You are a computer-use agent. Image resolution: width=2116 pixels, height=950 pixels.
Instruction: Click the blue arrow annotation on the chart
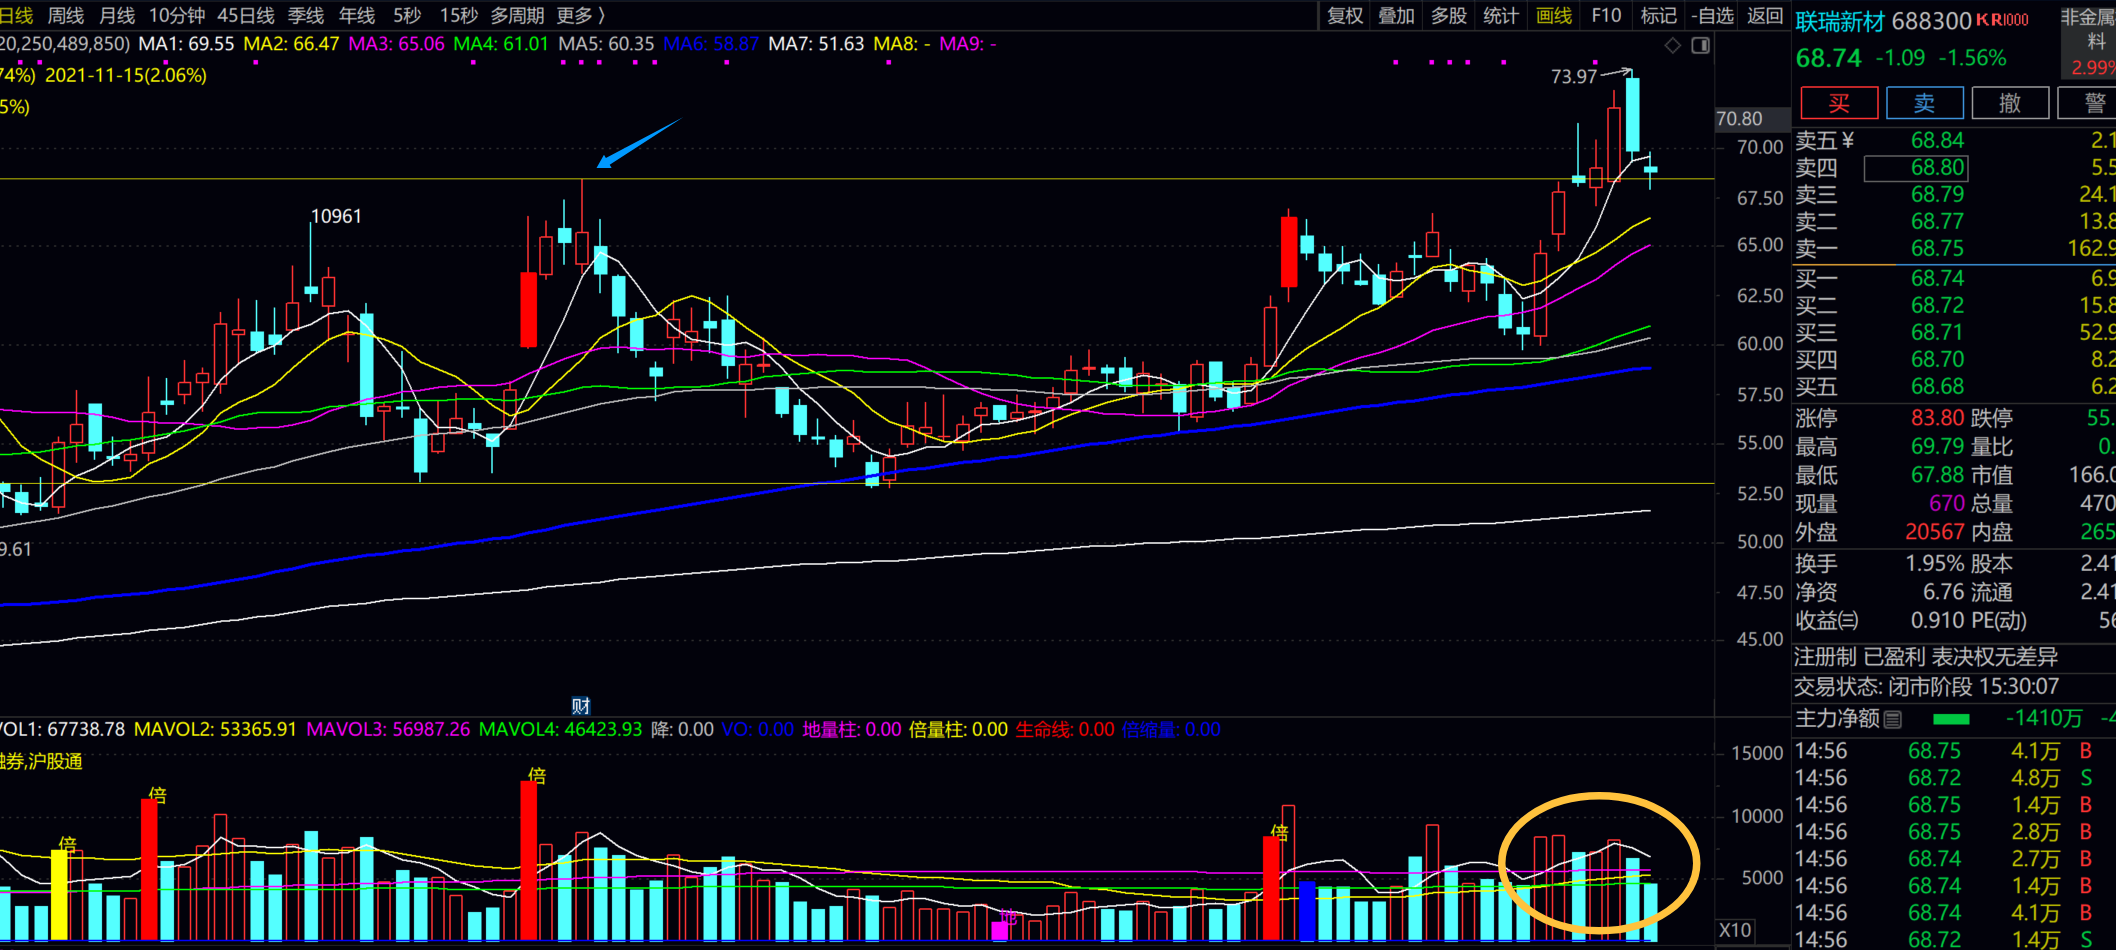(x=637, y=143)
